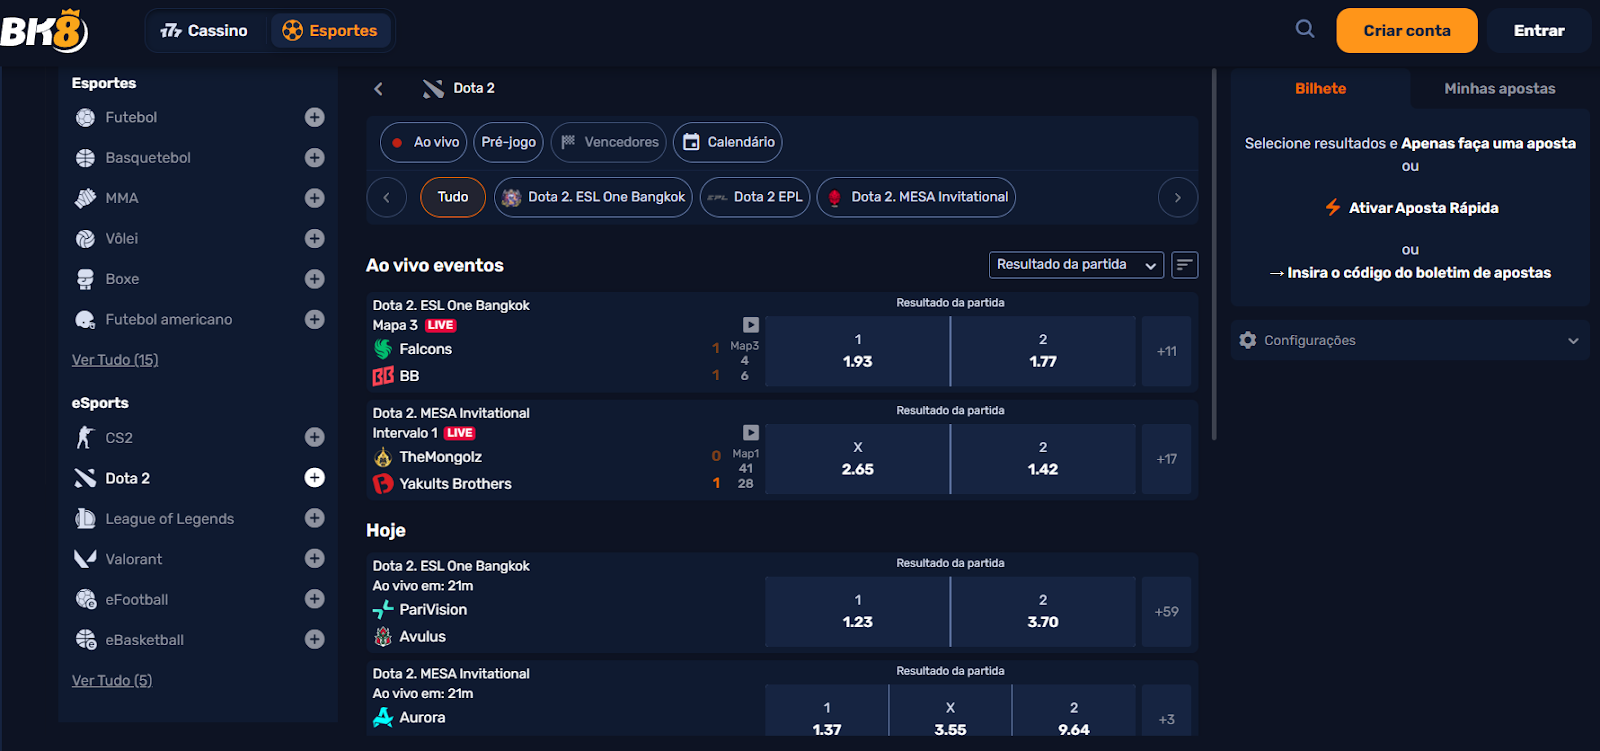
Task: Expand the Configurações panel chevron
Action: [x=1573, y=341]
